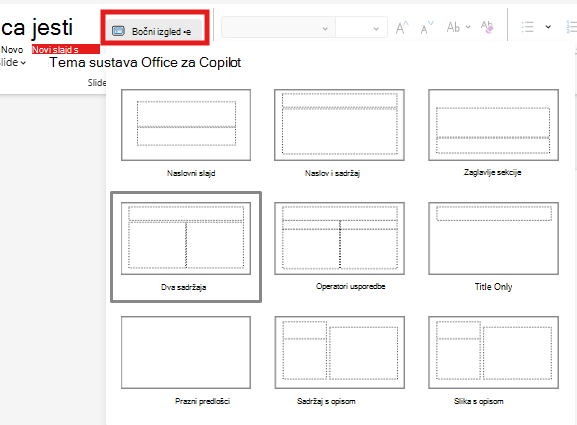Click the bulleted list icon
577x425 pixels.
[527, 27]
